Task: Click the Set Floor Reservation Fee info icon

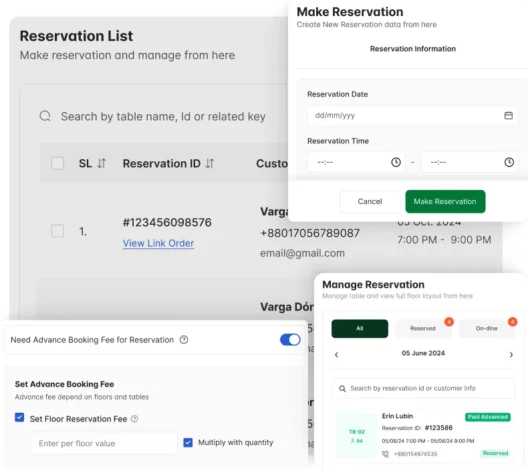Action: pos(134,418)
